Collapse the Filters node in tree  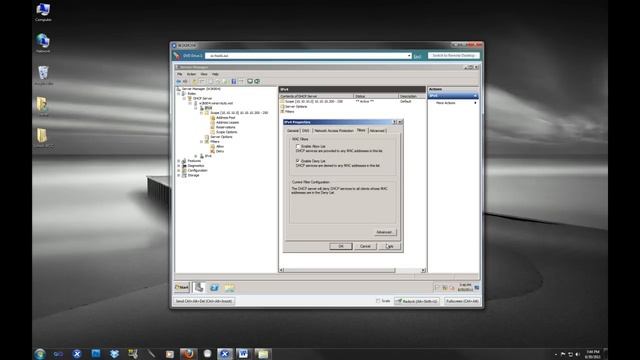point(201,142)
